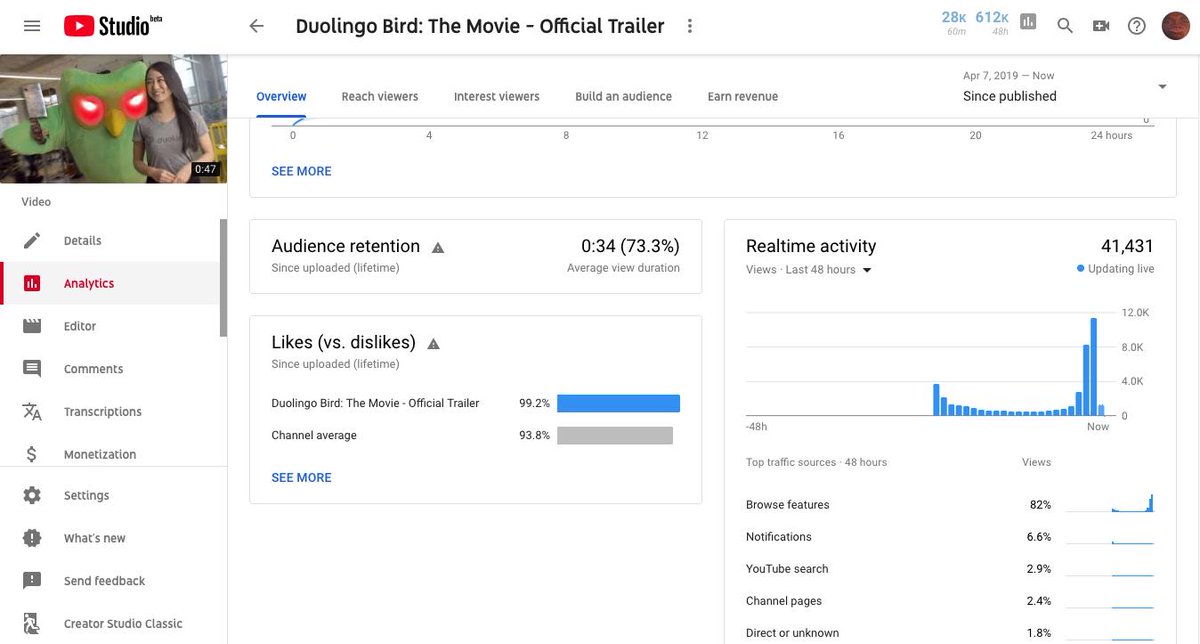Click the gray channel average bar
The image size is (1200, 644).
point(615,435)
